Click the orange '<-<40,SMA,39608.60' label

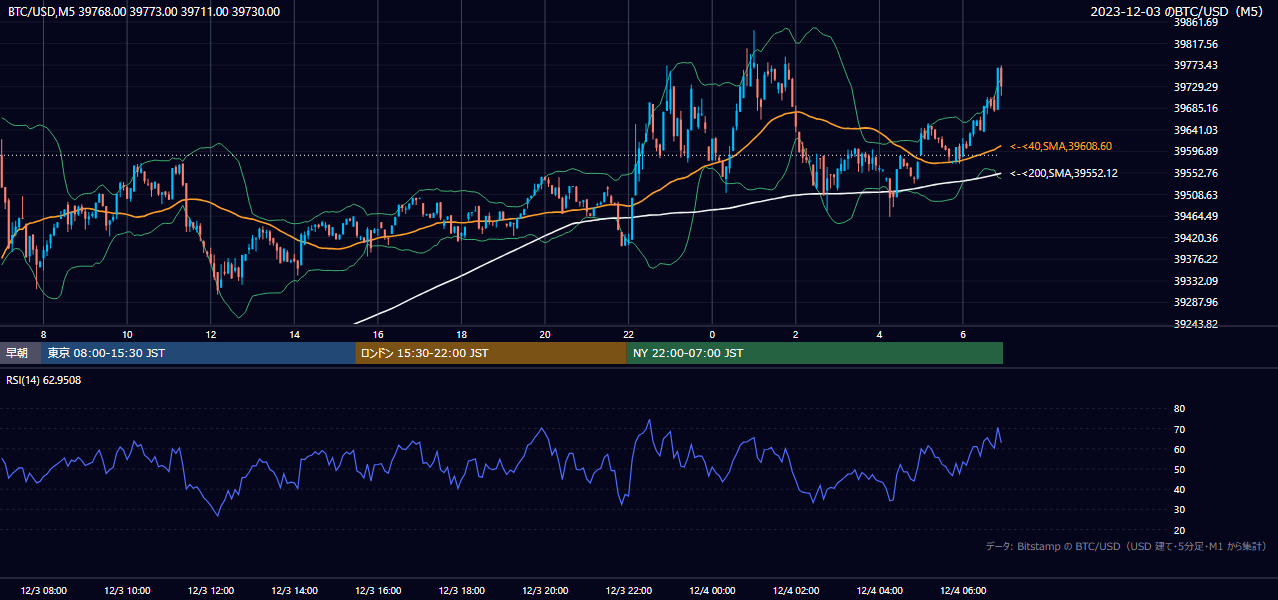(1061, 146)
